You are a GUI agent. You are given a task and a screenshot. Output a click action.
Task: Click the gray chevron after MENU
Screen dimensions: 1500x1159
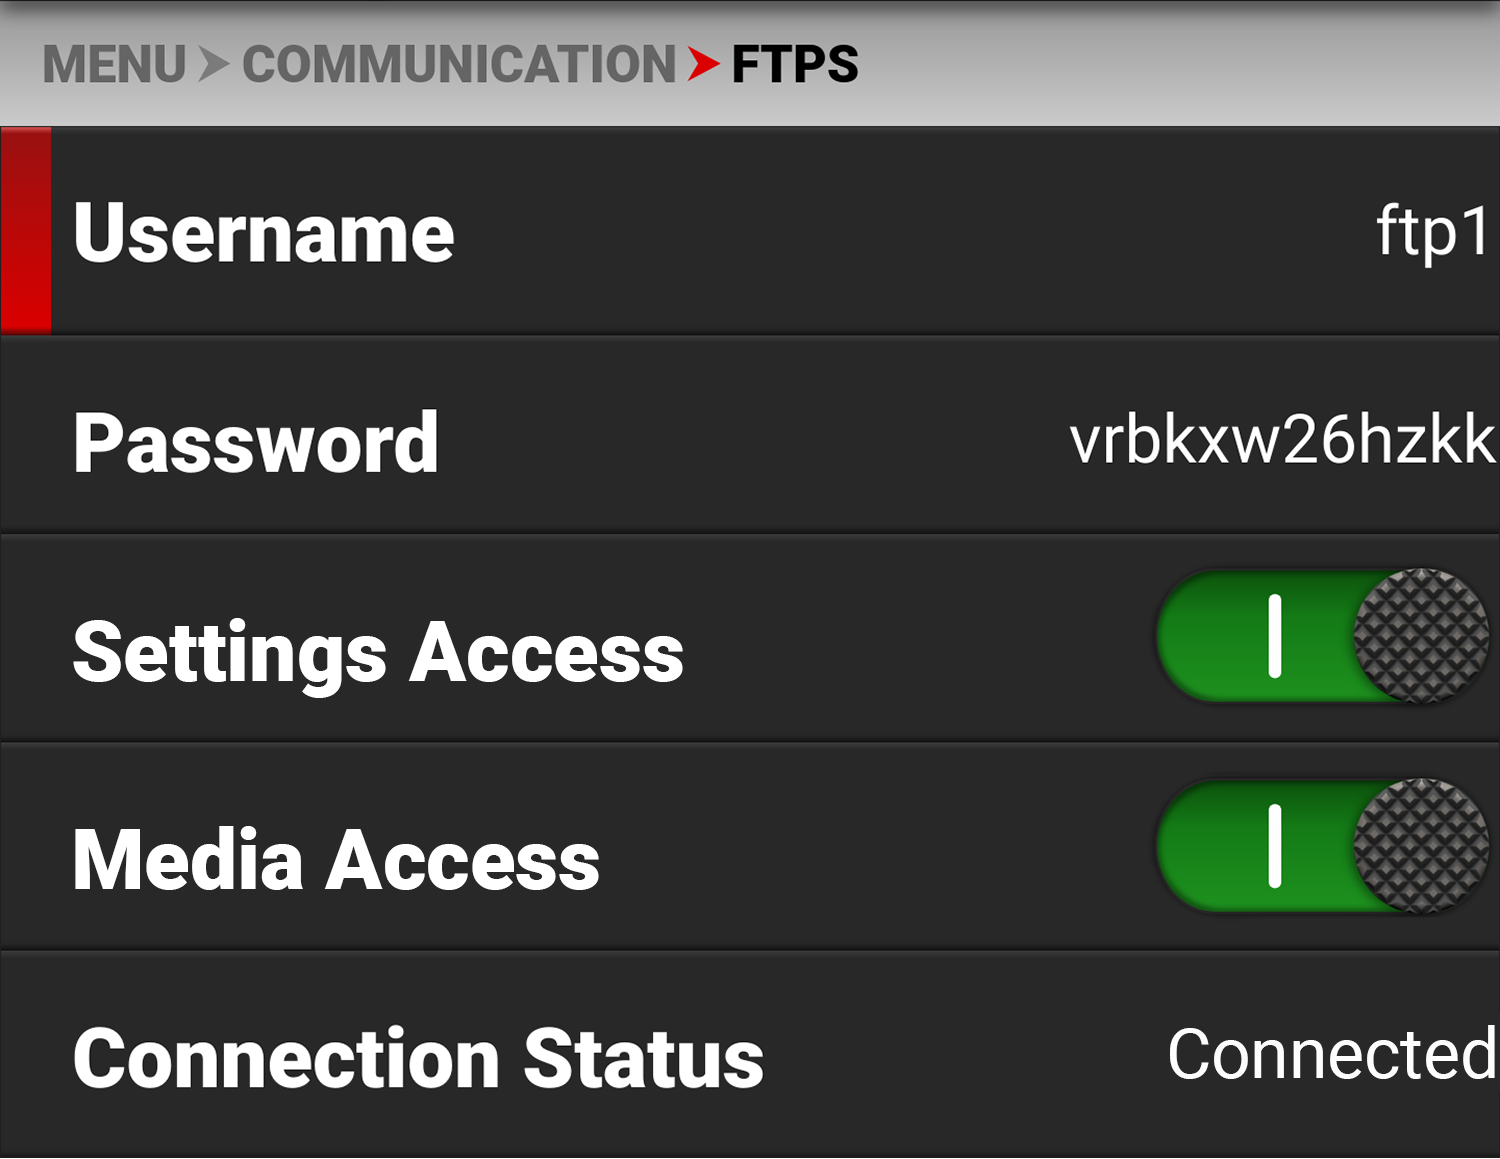[214, 65]
